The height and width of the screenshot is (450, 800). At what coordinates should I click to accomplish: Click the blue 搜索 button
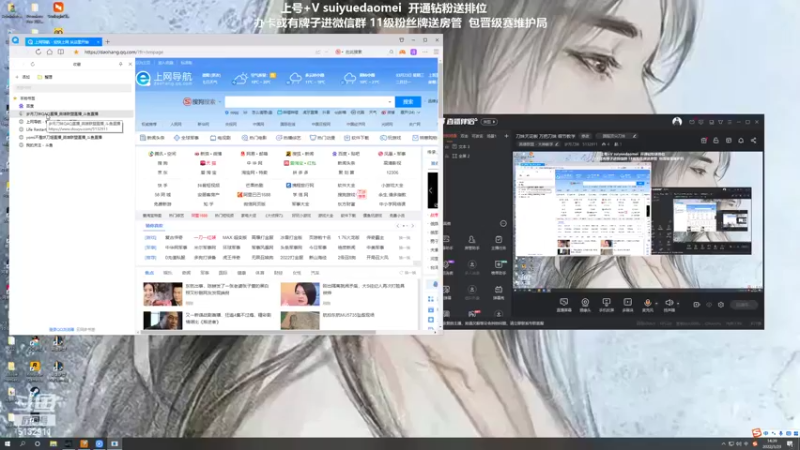click(x=408, y=102)
